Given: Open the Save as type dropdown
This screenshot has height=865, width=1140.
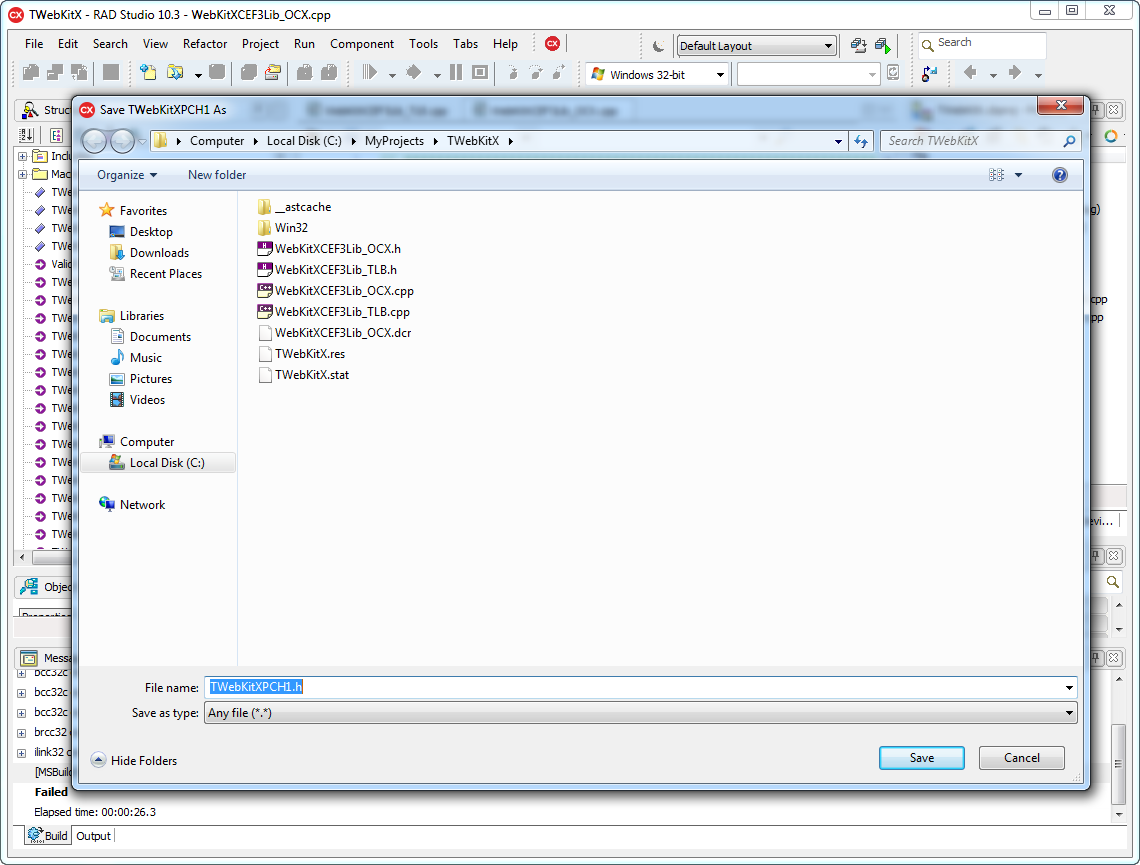Looking at the screenshot, I should click(641, 713).
